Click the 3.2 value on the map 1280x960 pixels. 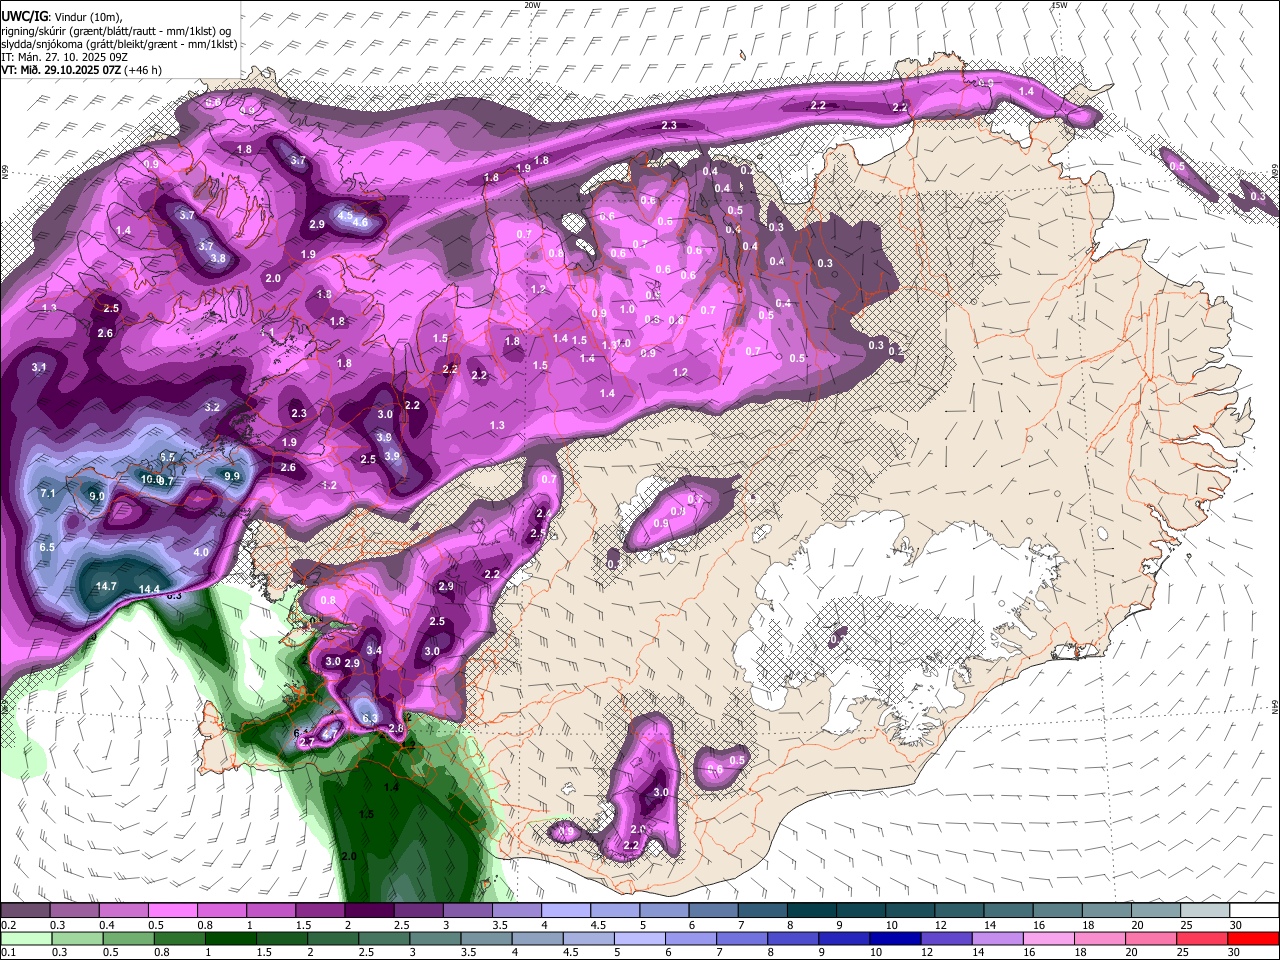click(212, 408)
